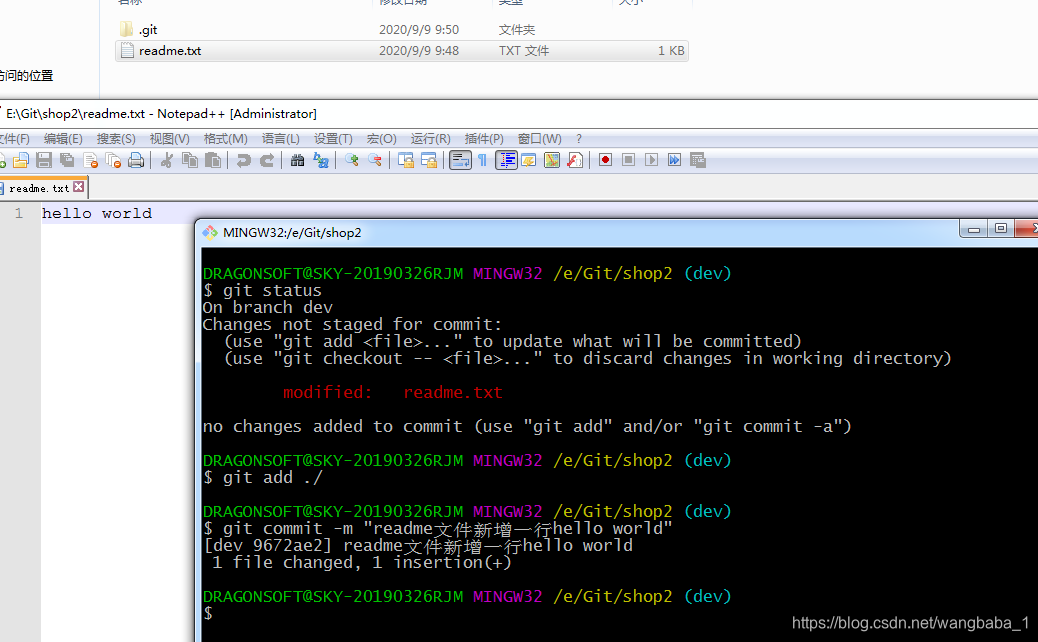This screenshot has width=1038, height=642.
Task: Click the last empty '$' prompt in terminal
Action: point(209,614)
